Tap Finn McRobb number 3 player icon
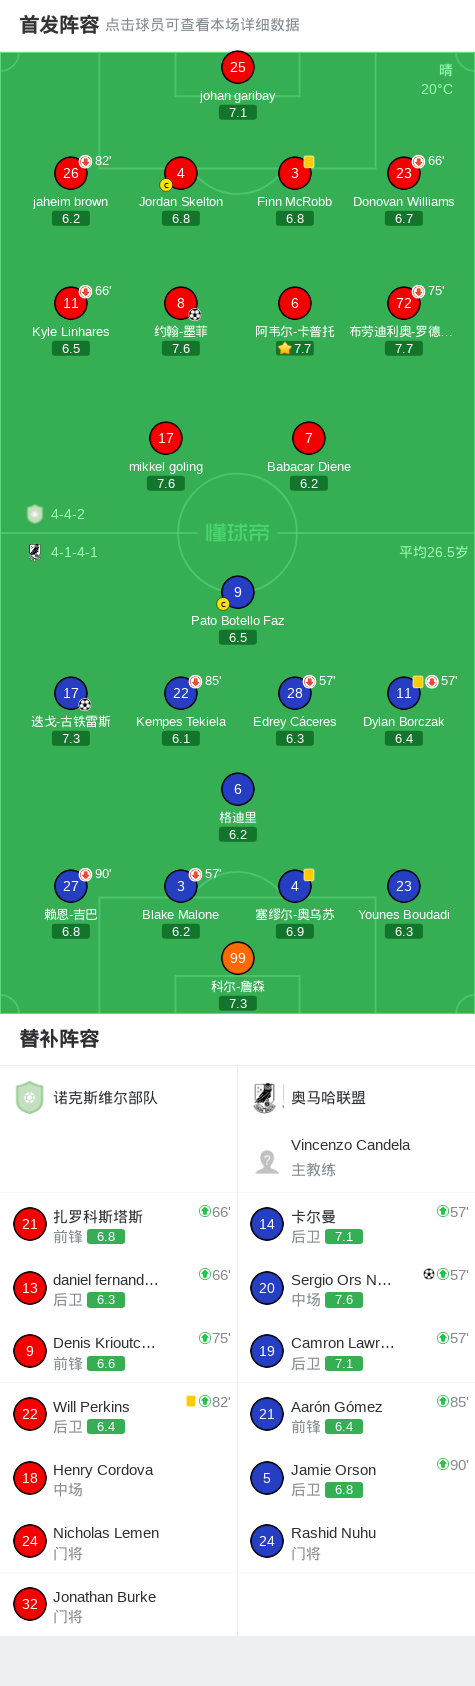This screenshot has height=1686, width=475. click(295, 173)
